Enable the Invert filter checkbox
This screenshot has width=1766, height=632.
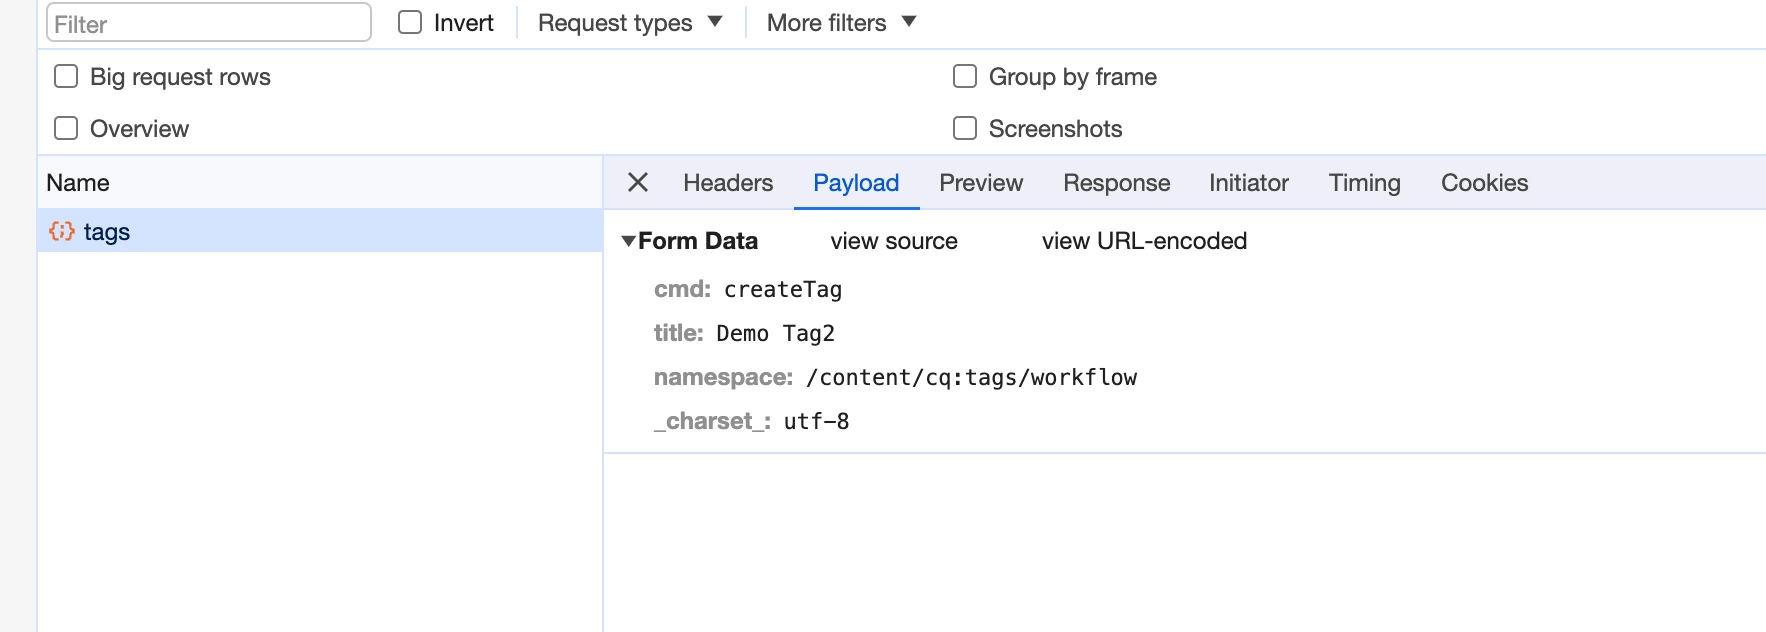pyautogui.click(x=410, y=22)
